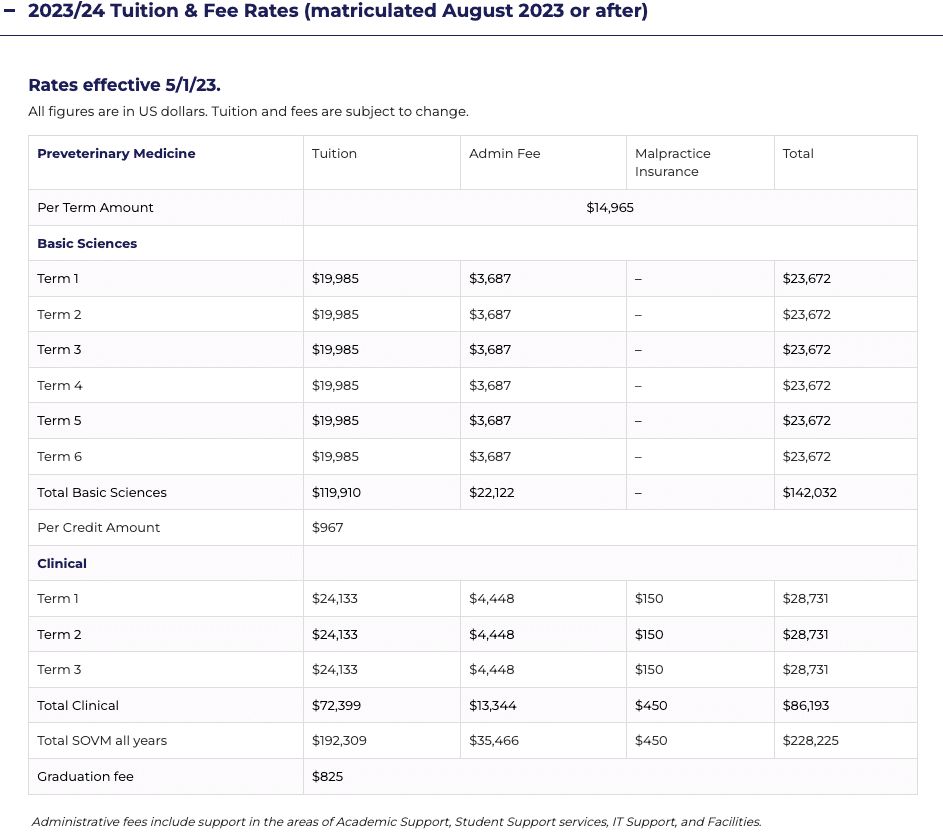Select the $35,466 SOVM admin fee total
The height and width of the screenshot is (832, 943).
point(494,741)
